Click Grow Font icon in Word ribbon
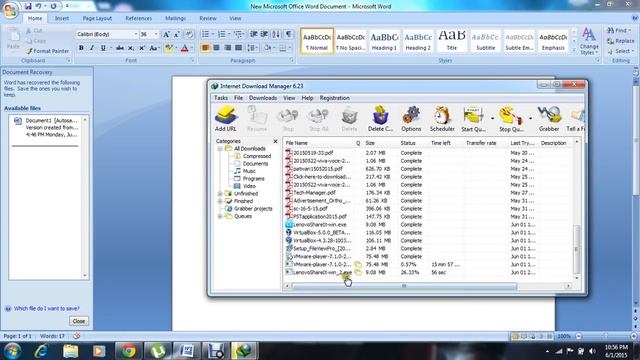The height and width of the screenshot is (360, 640). (x=166, y=34)
